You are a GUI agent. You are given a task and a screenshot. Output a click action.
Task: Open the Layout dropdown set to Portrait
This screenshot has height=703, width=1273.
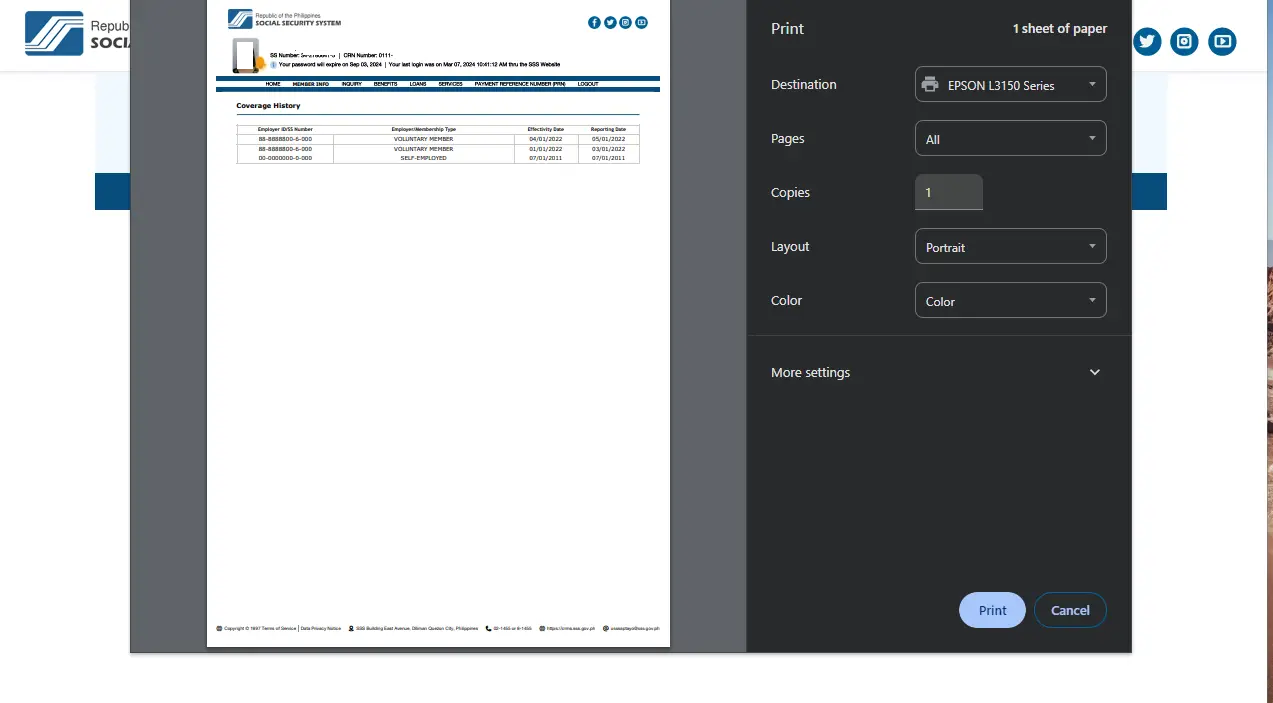[1010, 246]
